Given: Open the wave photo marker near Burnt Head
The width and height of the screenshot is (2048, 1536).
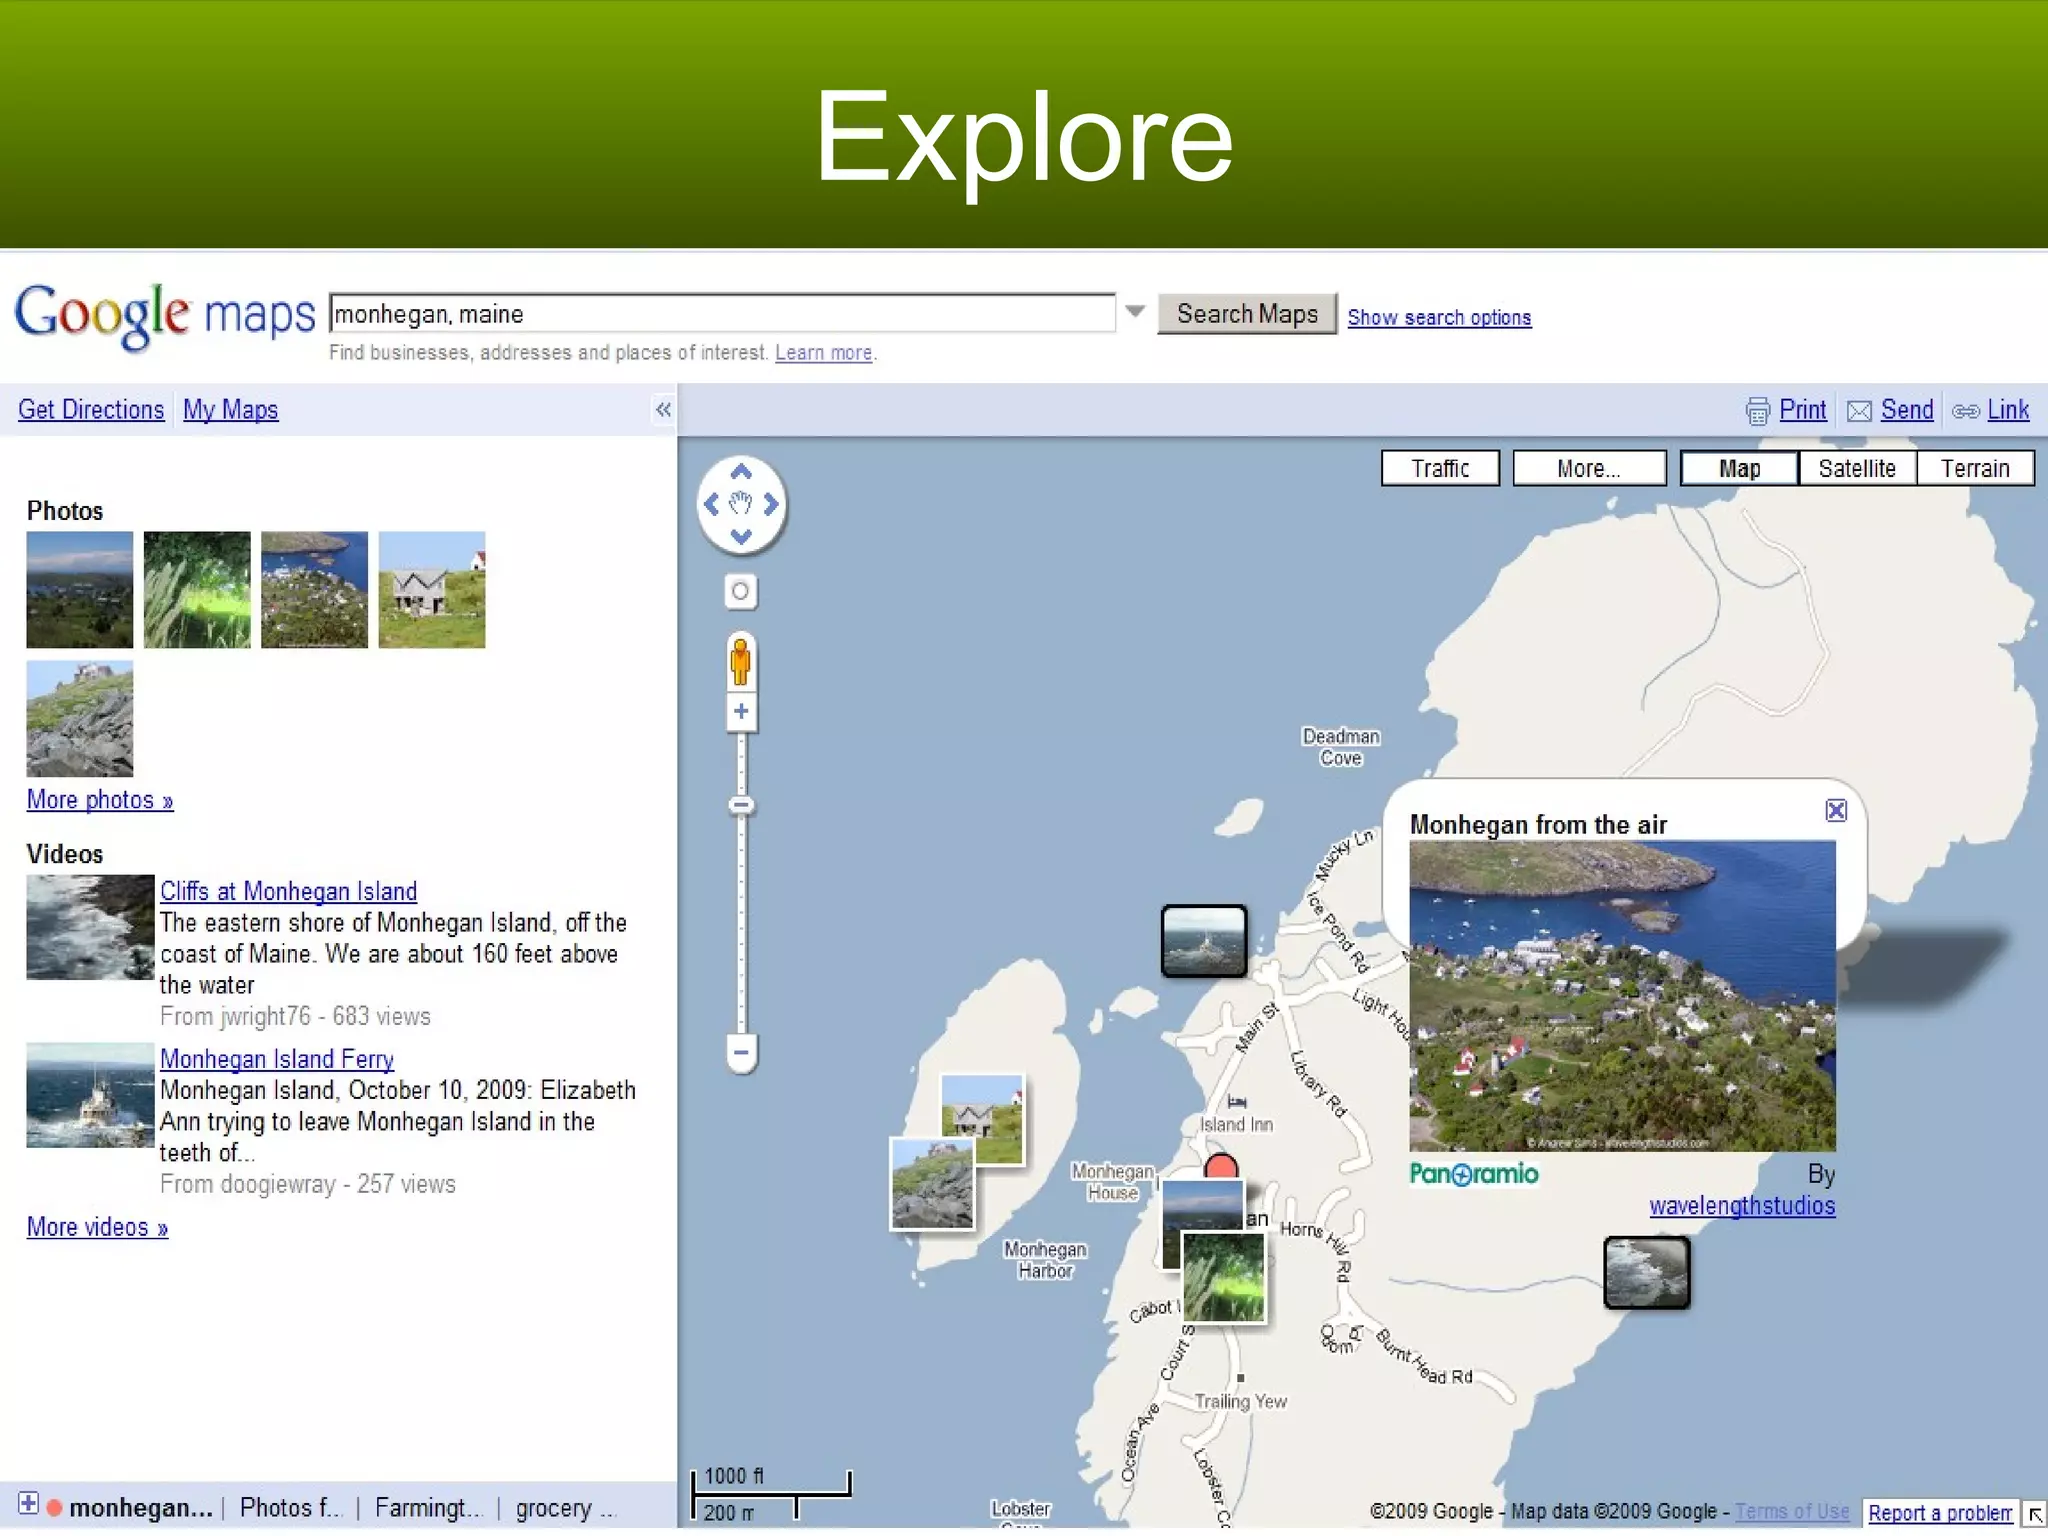Looking at the screenshot, I should pos(1647,1272).
